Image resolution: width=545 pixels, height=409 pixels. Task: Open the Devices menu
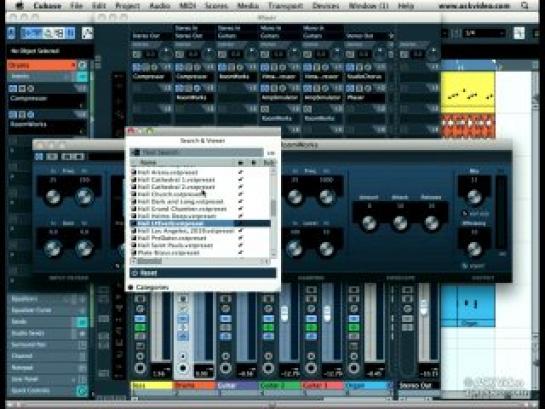326,6
